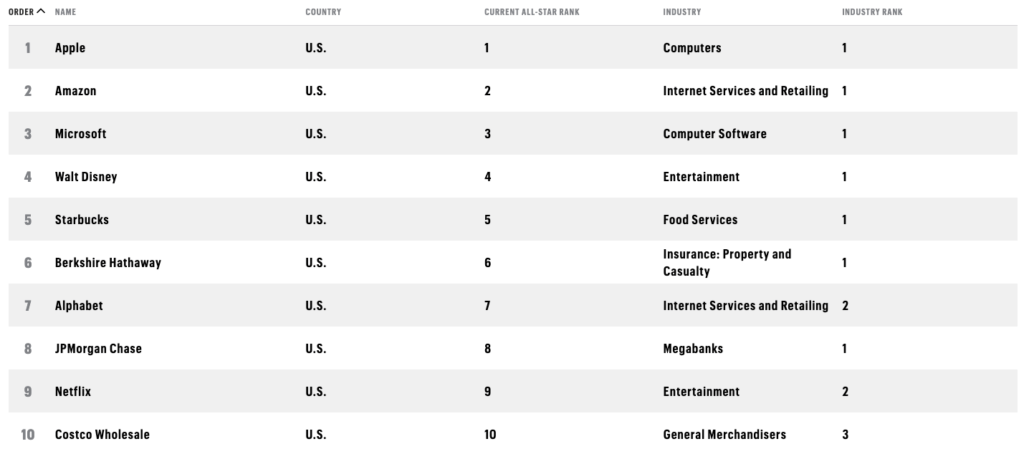1024x459 pixels.
Task: Sort table by INDUSTRY RANK header
Action: pos(872,12)
